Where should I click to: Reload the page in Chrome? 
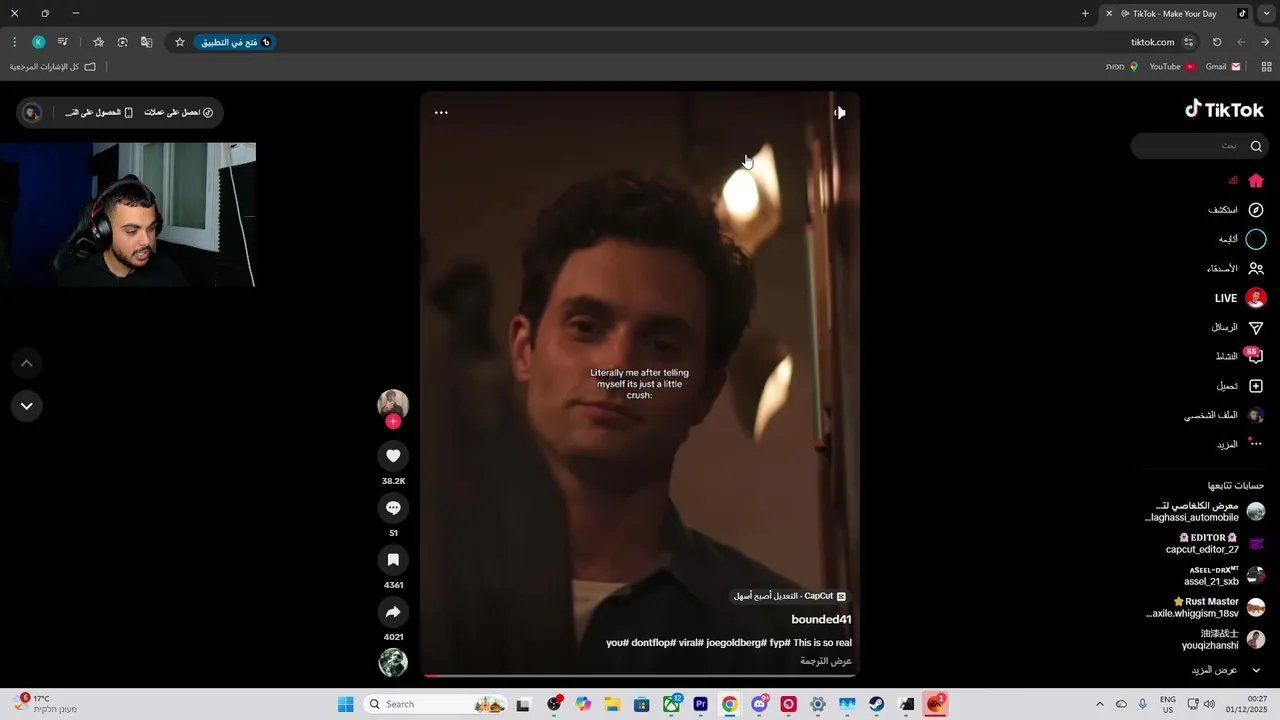pyautogui.click(x=1217, y=42)
